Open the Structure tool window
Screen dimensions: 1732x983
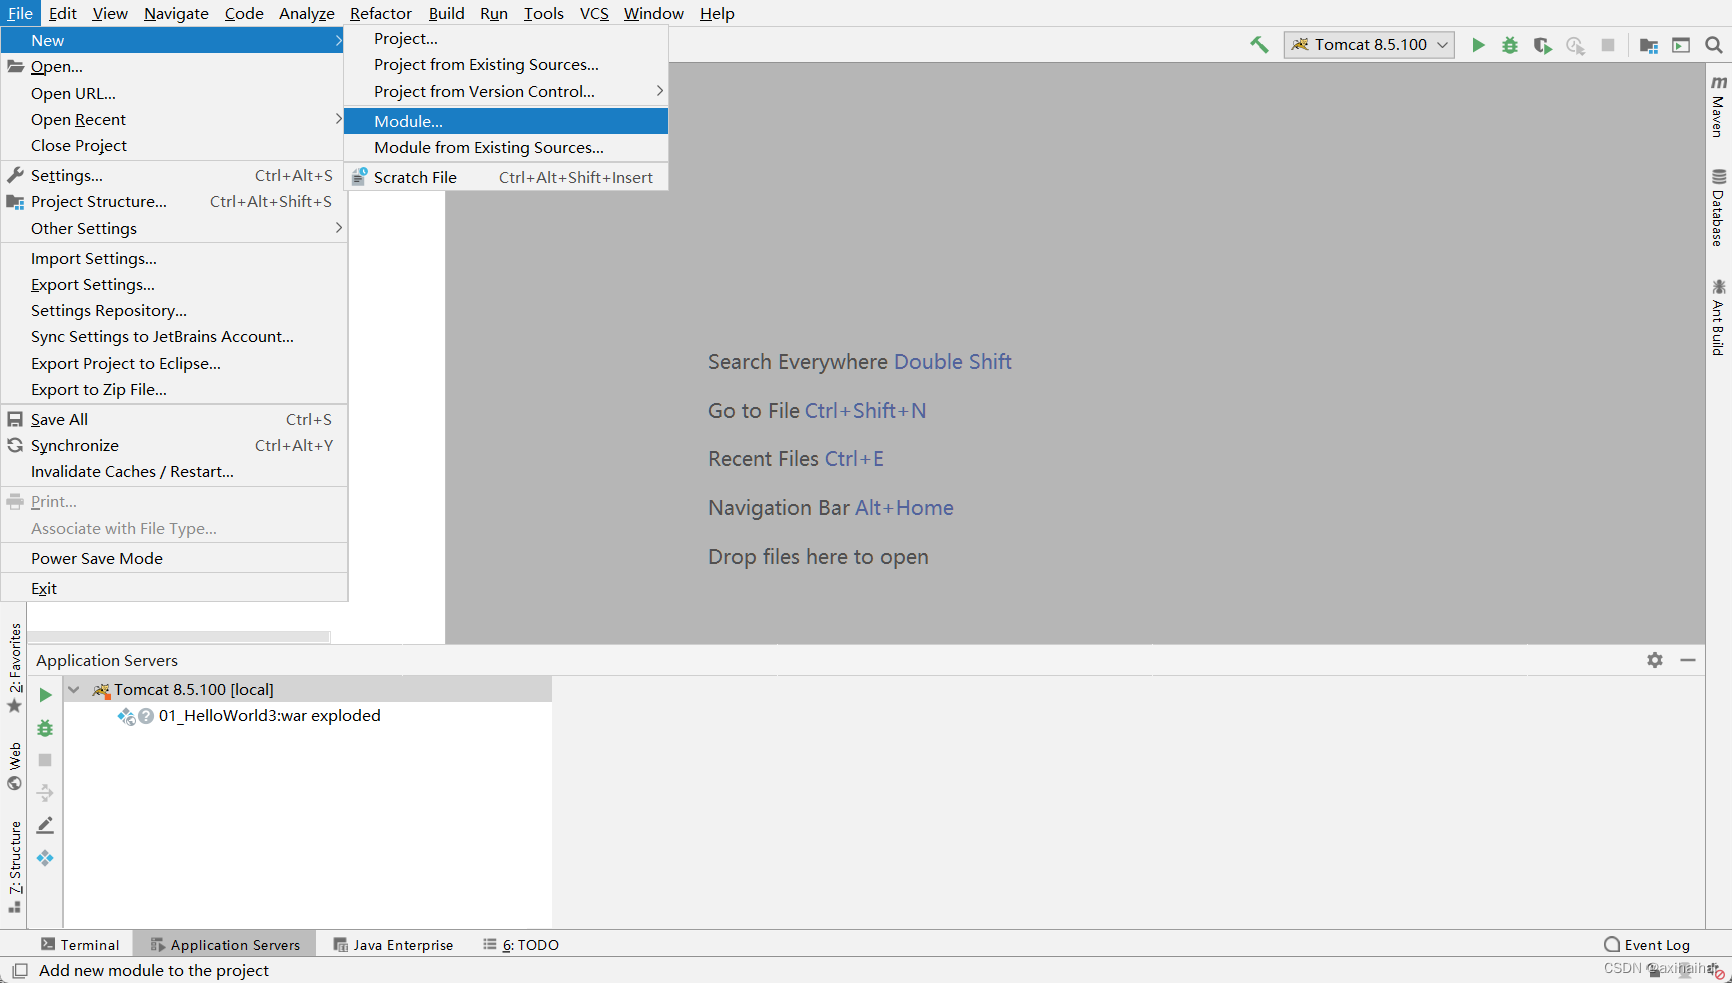14,866
